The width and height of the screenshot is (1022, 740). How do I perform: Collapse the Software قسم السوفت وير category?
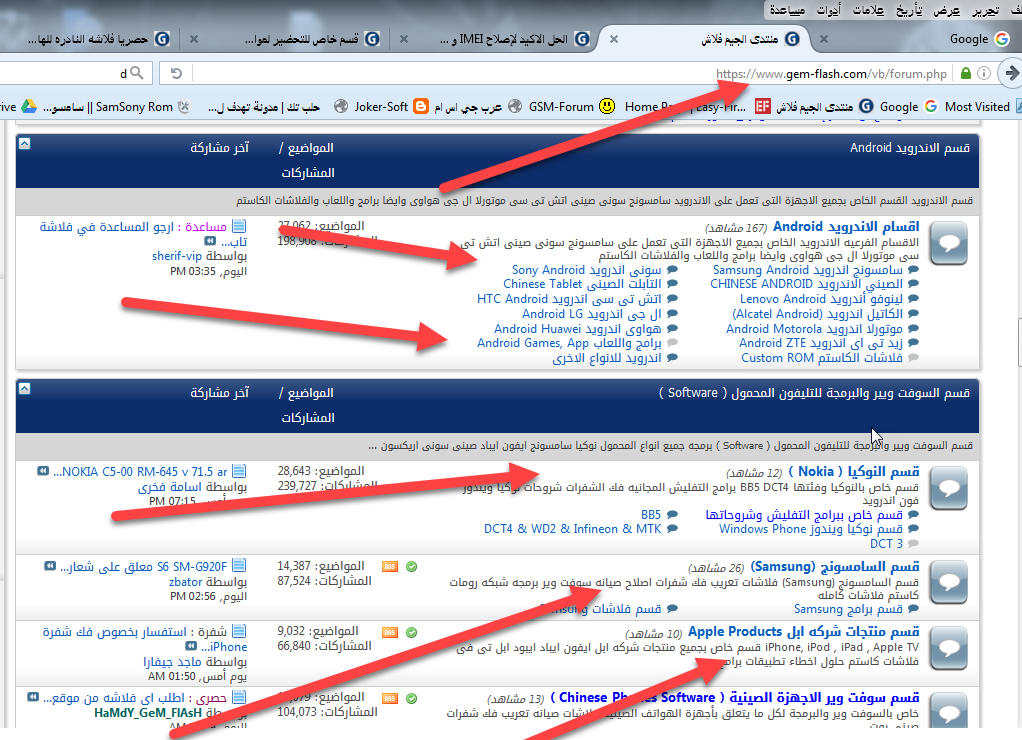24,389
